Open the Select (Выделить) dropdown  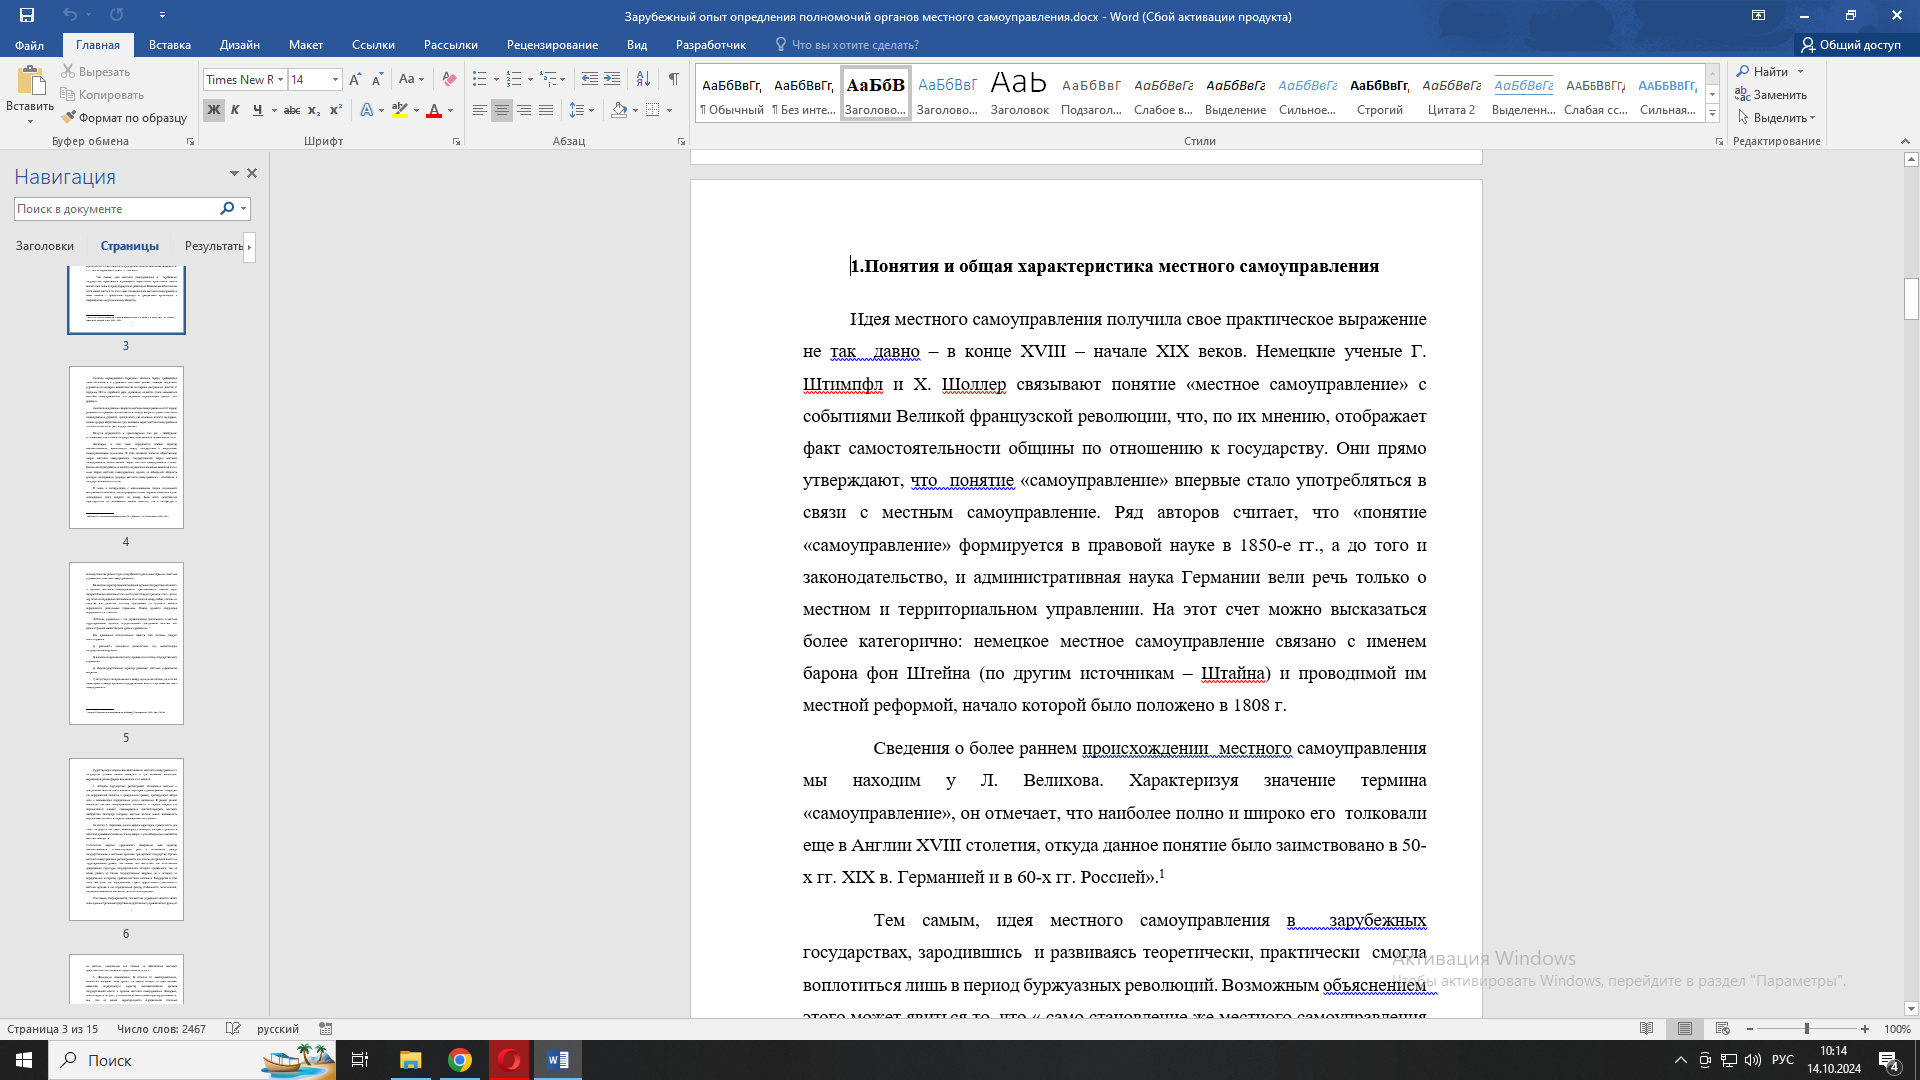click(1776, 118)
